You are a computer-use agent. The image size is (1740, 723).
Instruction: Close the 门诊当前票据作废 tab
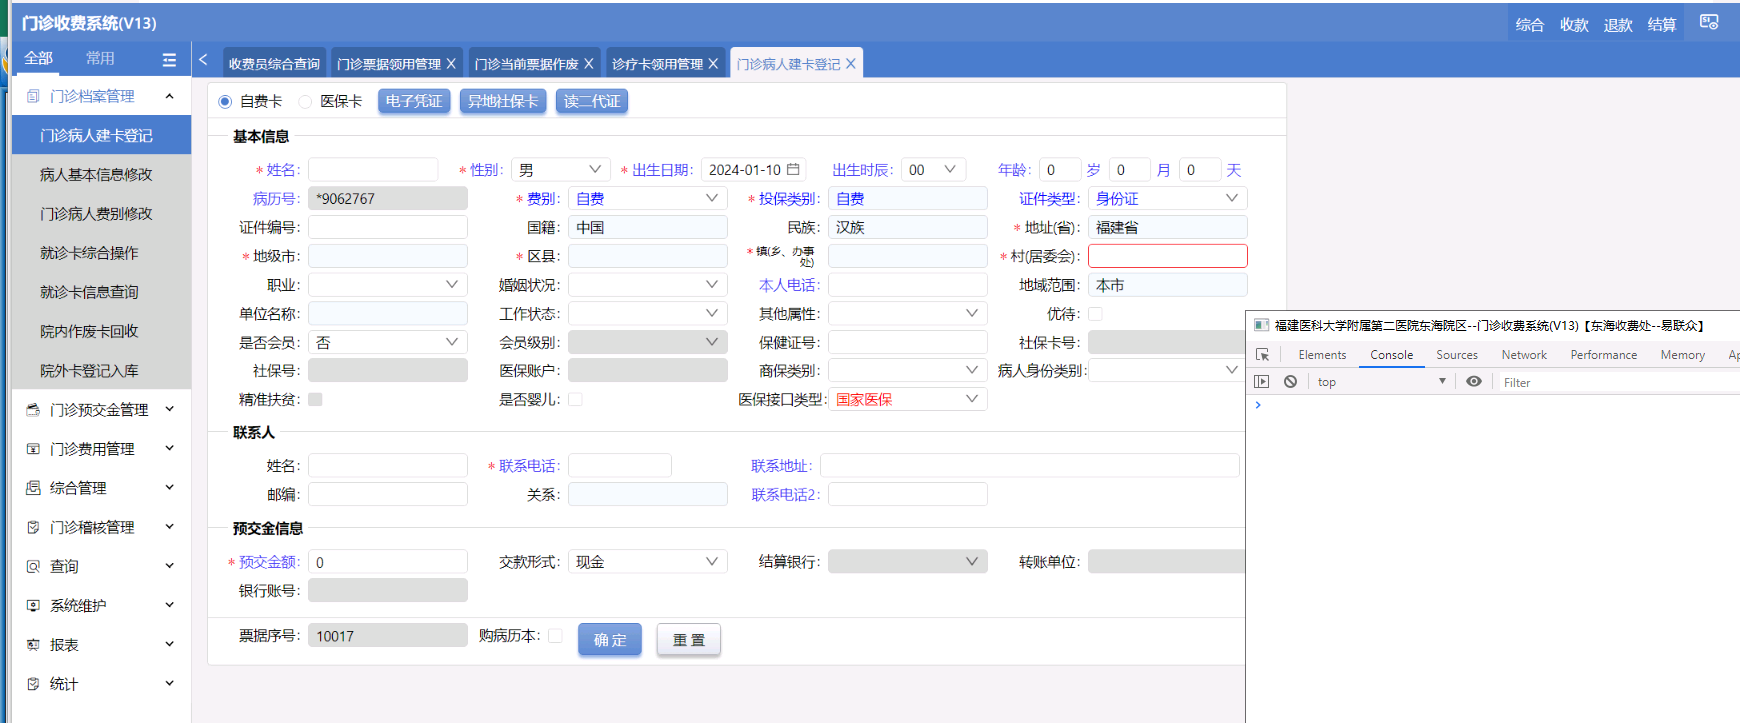coord(589,64)
